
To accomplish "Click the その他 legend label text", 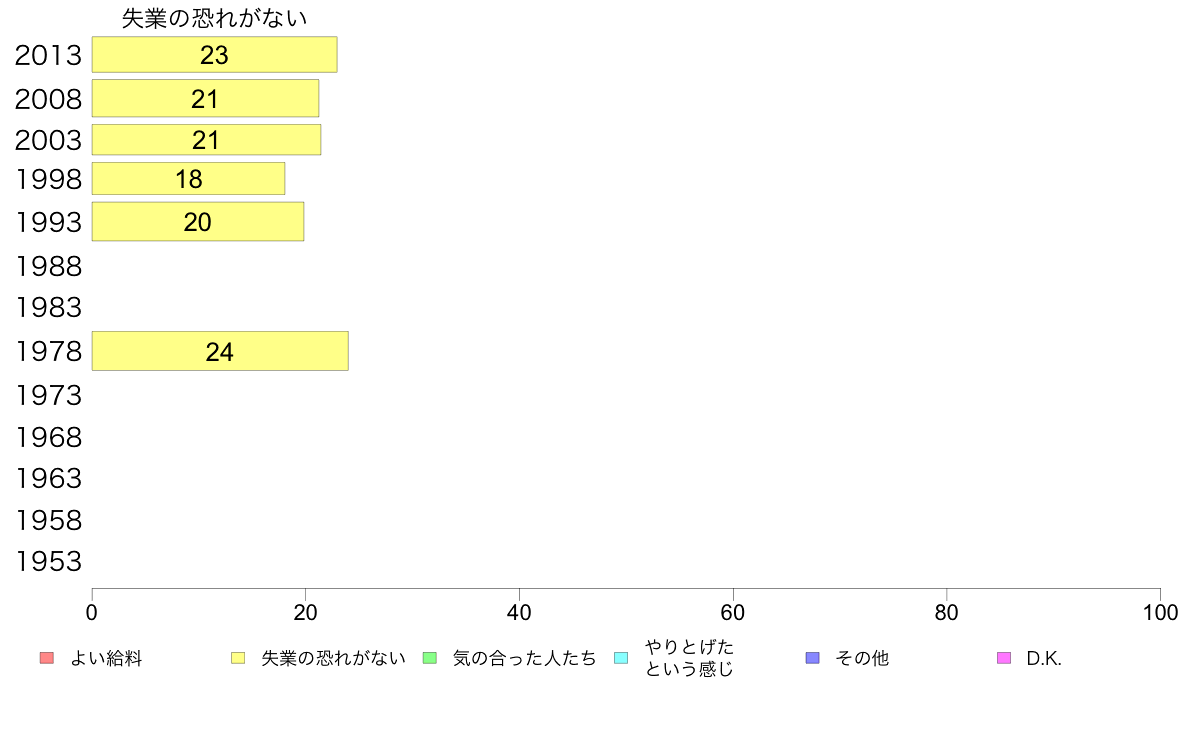I will pos(862,659).
